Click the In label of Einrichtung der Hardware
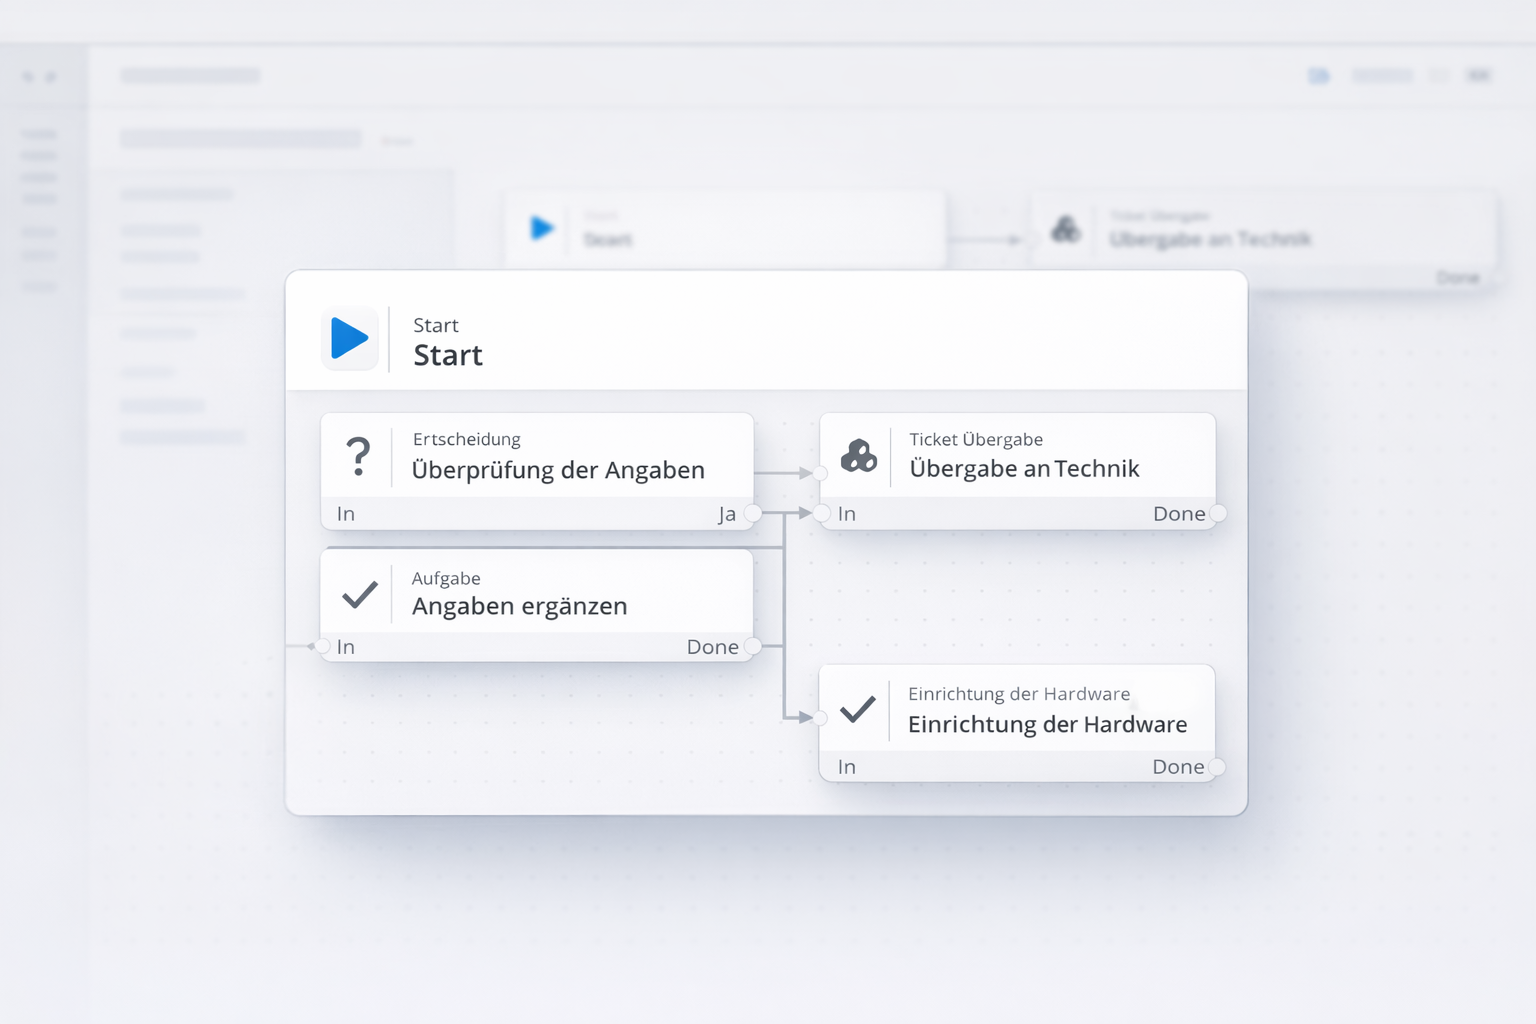The image size is (1536, 1024). tap(847, 767)
